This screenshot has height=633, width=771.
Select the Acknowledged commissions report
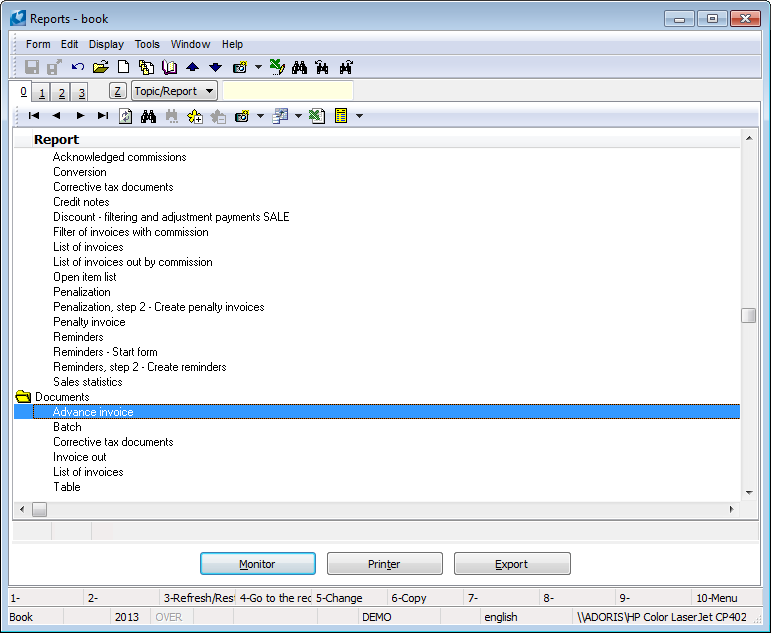119,157
